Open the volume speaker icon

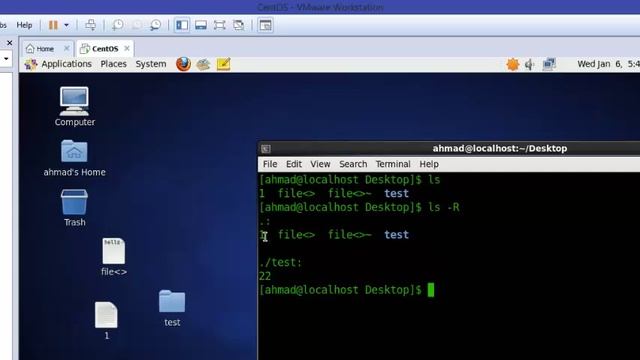(530, 64)
